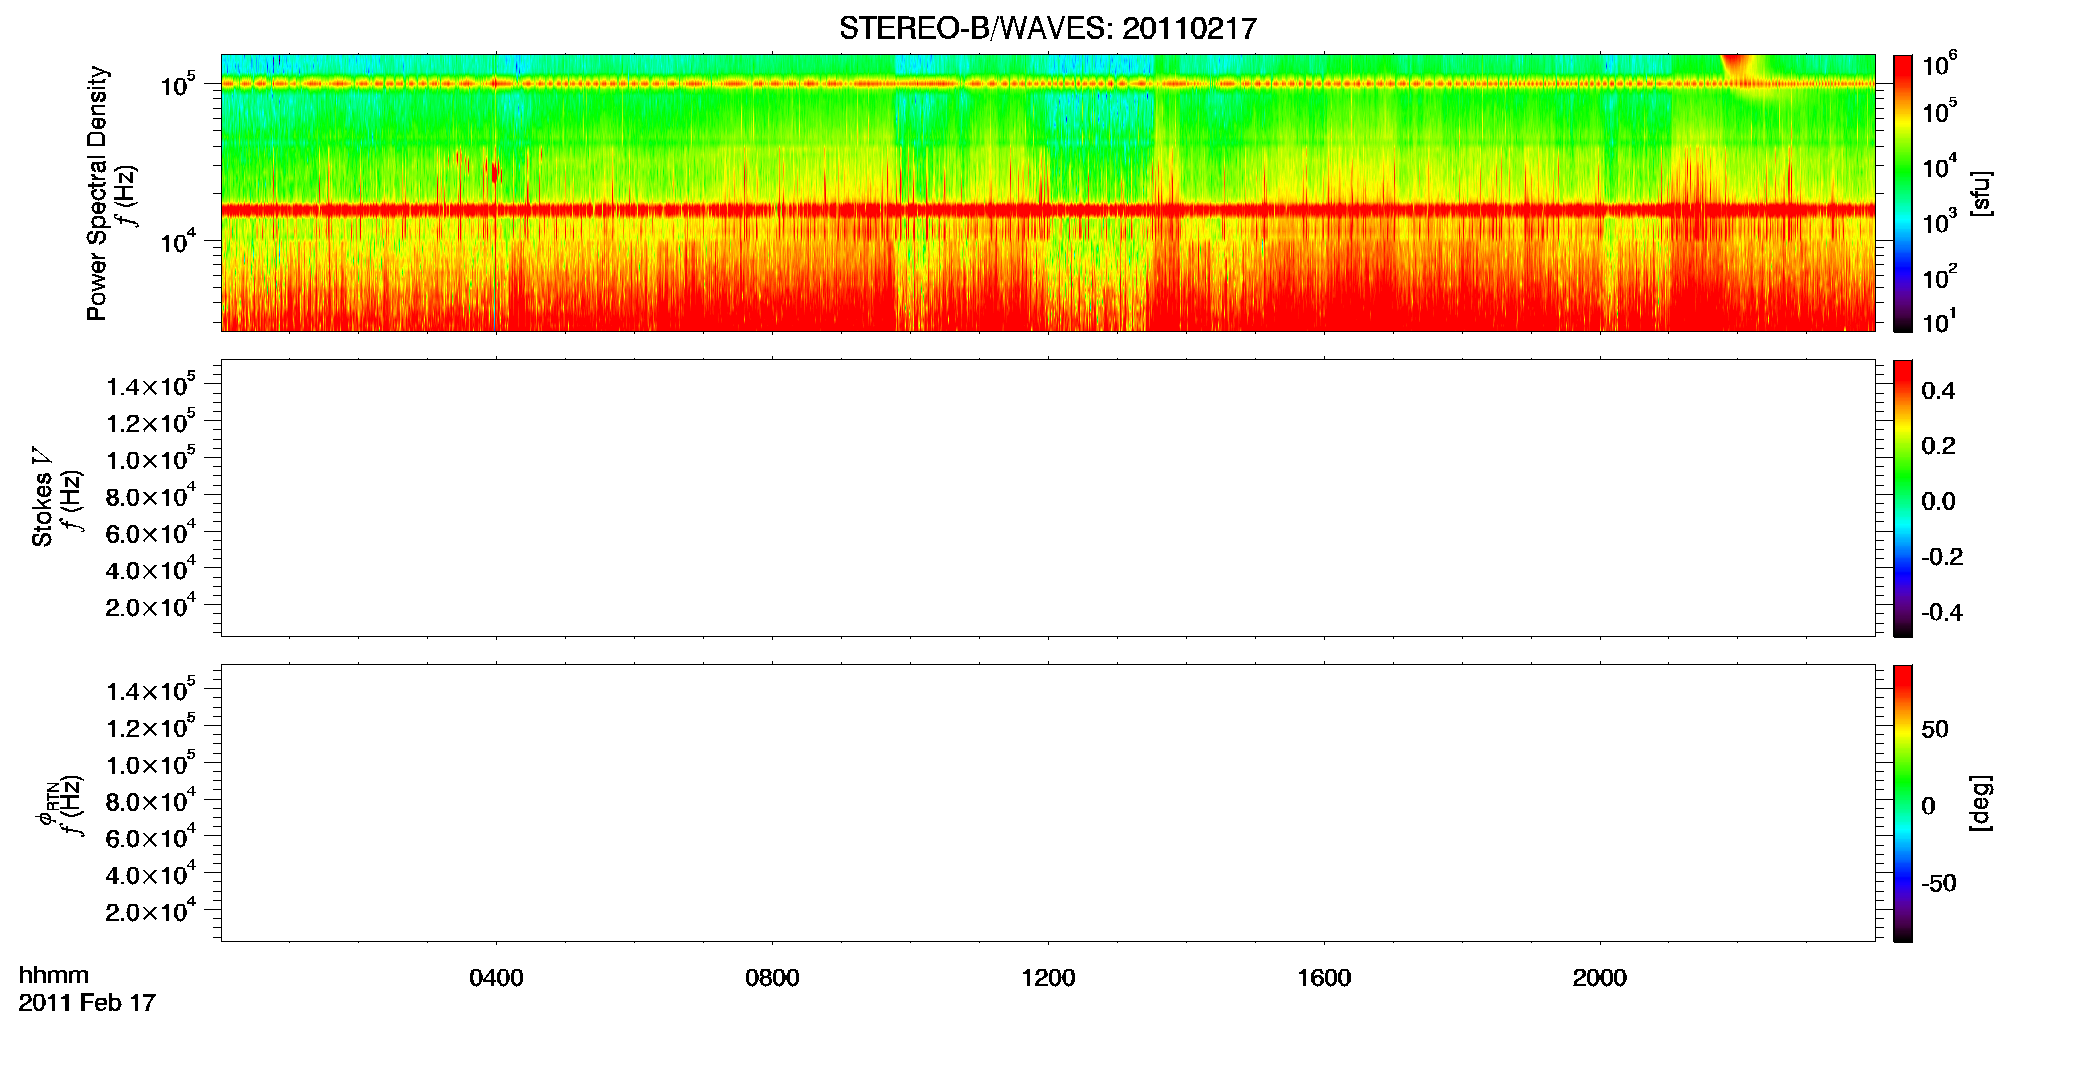The width and height of the screenshot is (2096, 1080).
Task: Click the 0400 time tick label
Action: (496, 978)
